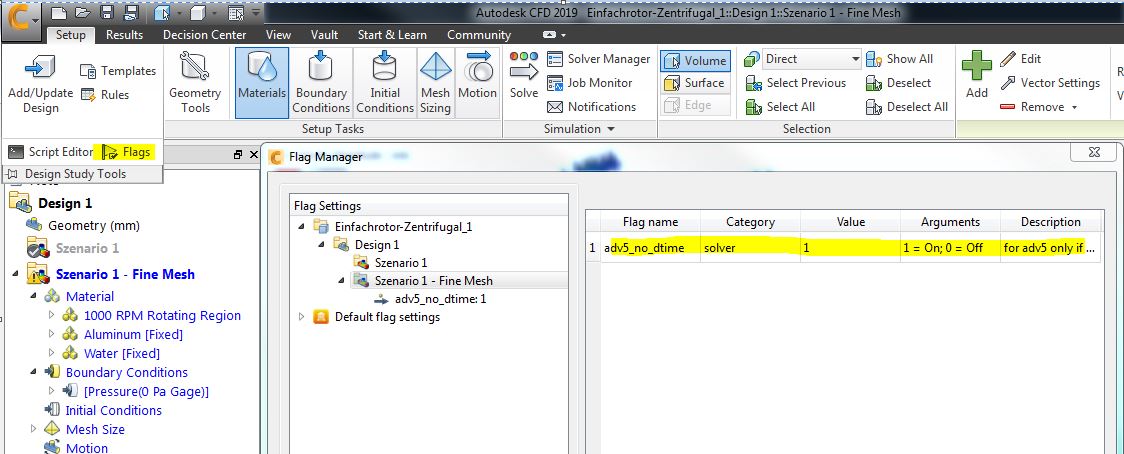Image resolution: width=1124 pixels, height=454 pixels.
Task: Select Geometry (mm) in the tree
Action: tap(93, 225)
